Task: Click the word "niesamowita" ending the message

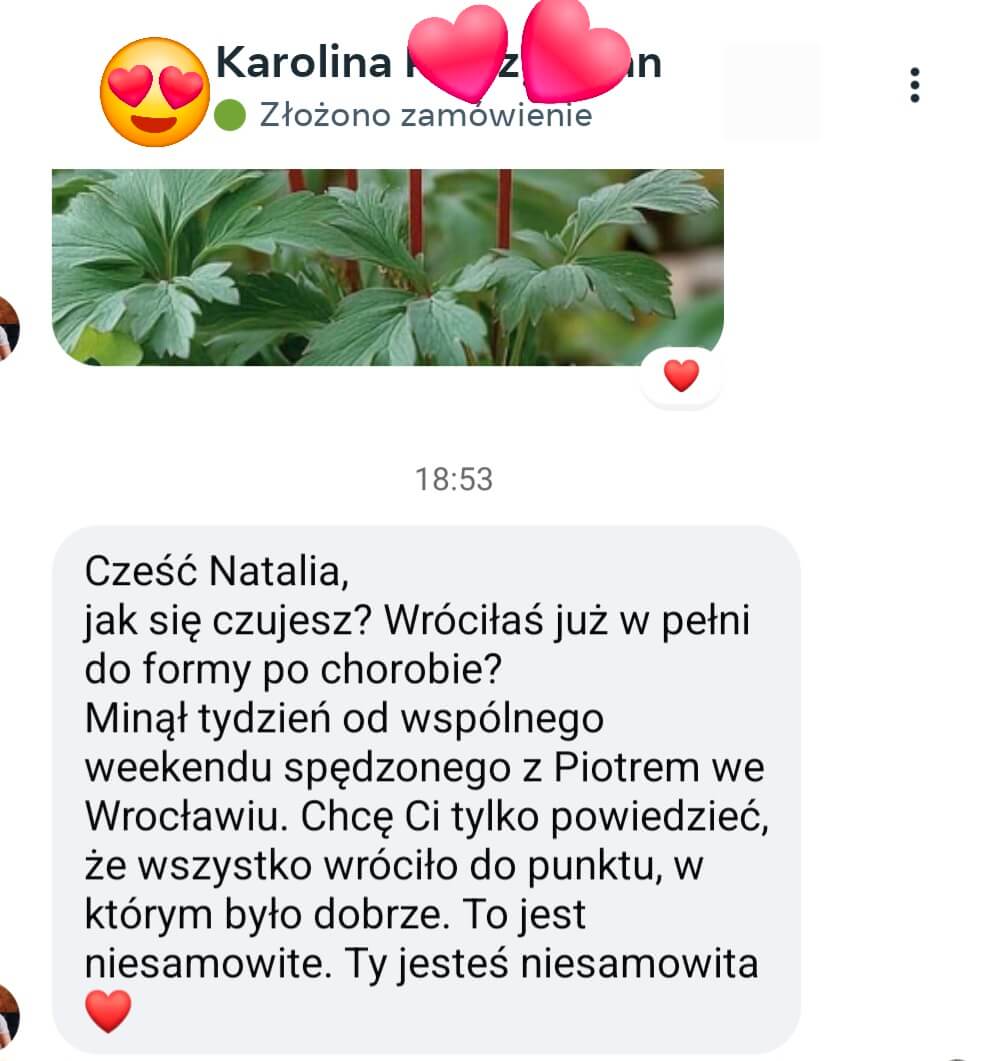Action: pyautogui.click(x=639, y=964)
